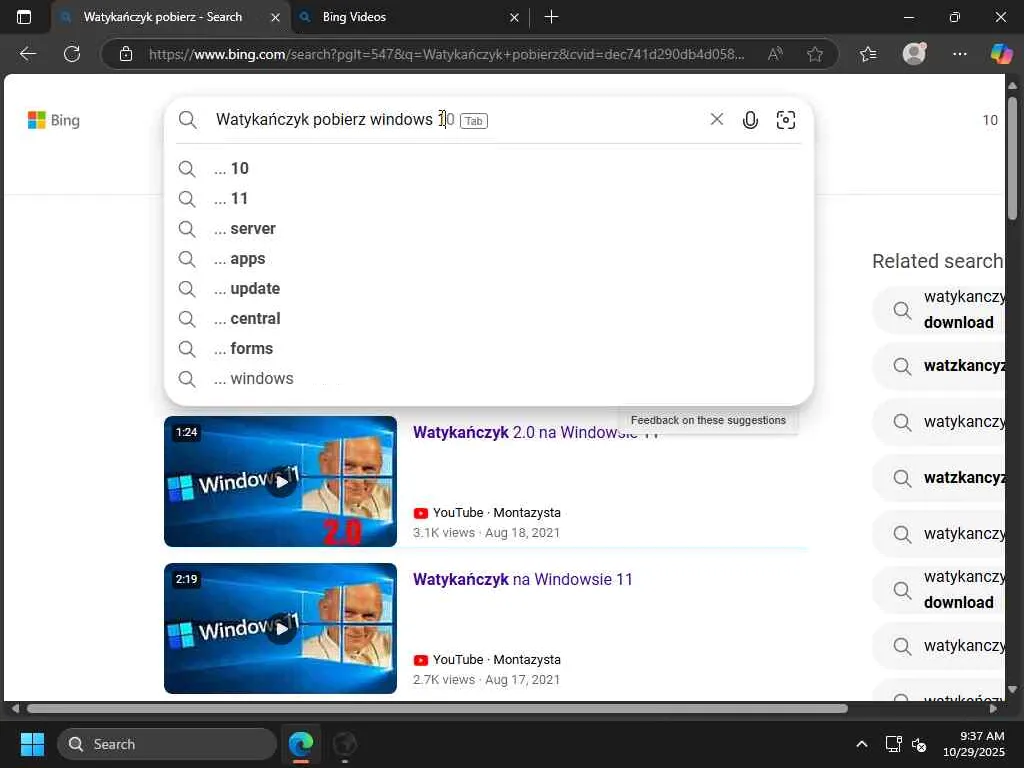Pick the '... server' suggestion
The height and width of the screenshot is (768, 1024).
point(488,229)
